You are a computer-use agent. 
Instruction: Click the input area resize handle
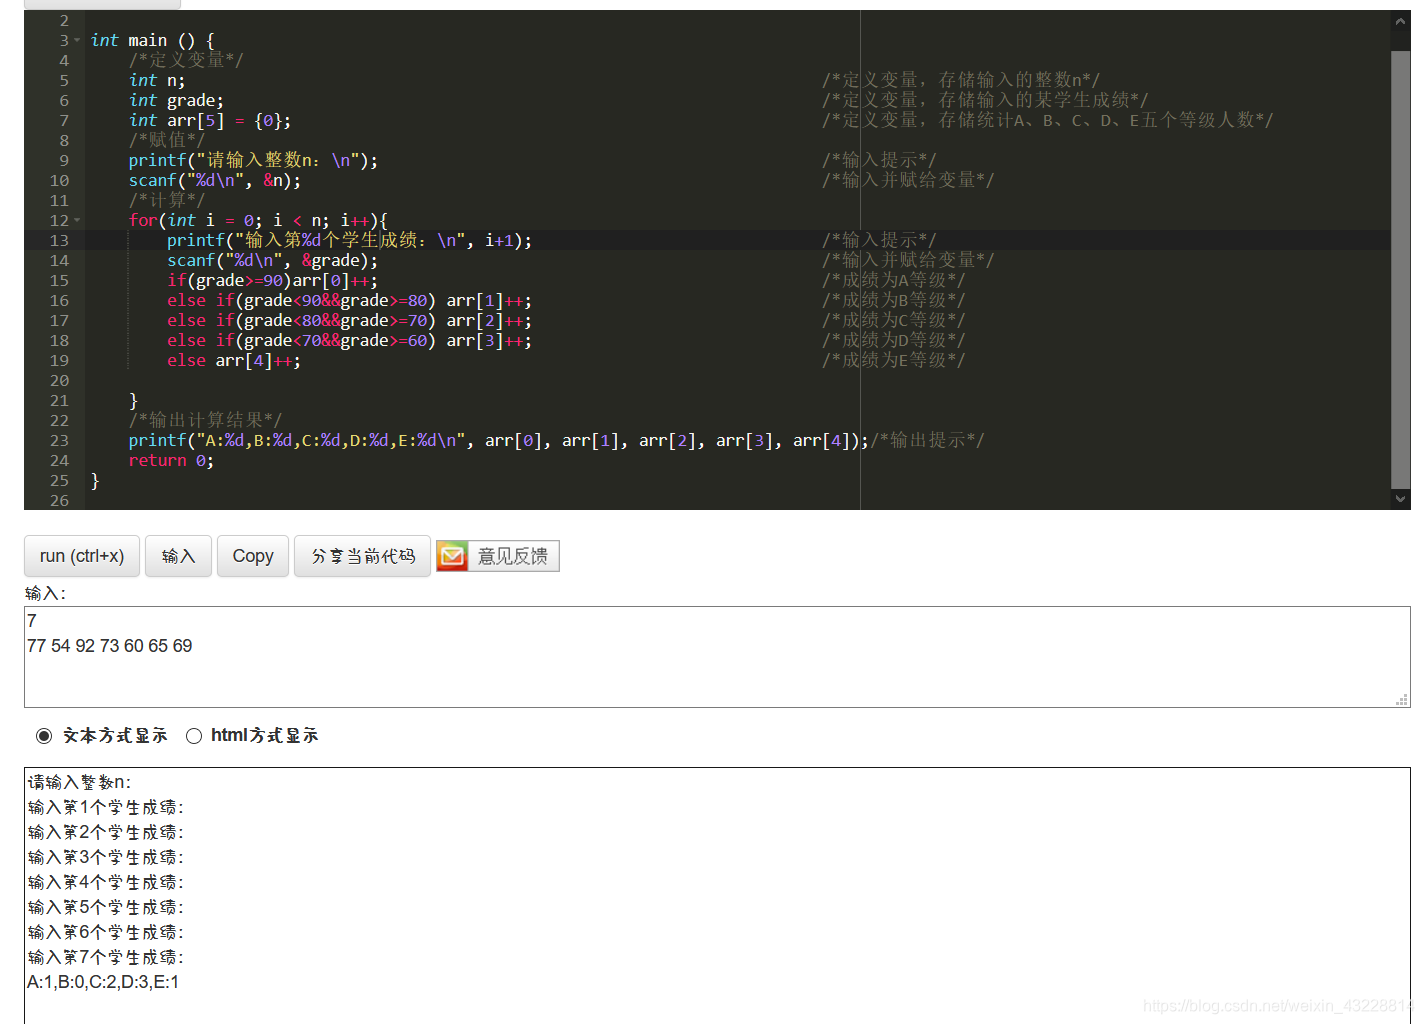1402,700
